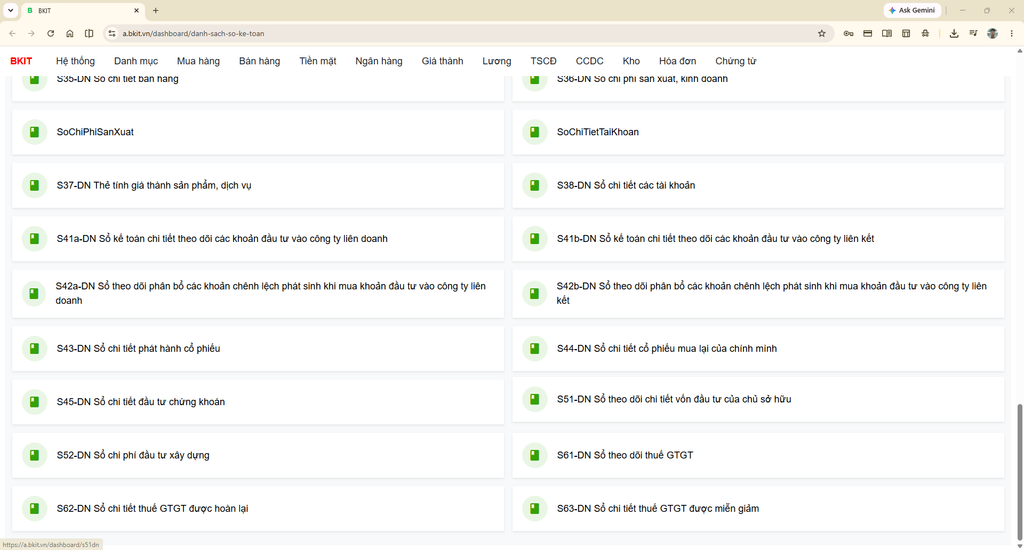Open the browser profile avatar
This screenshot has height=550, width=1024.
pos(993,33)
